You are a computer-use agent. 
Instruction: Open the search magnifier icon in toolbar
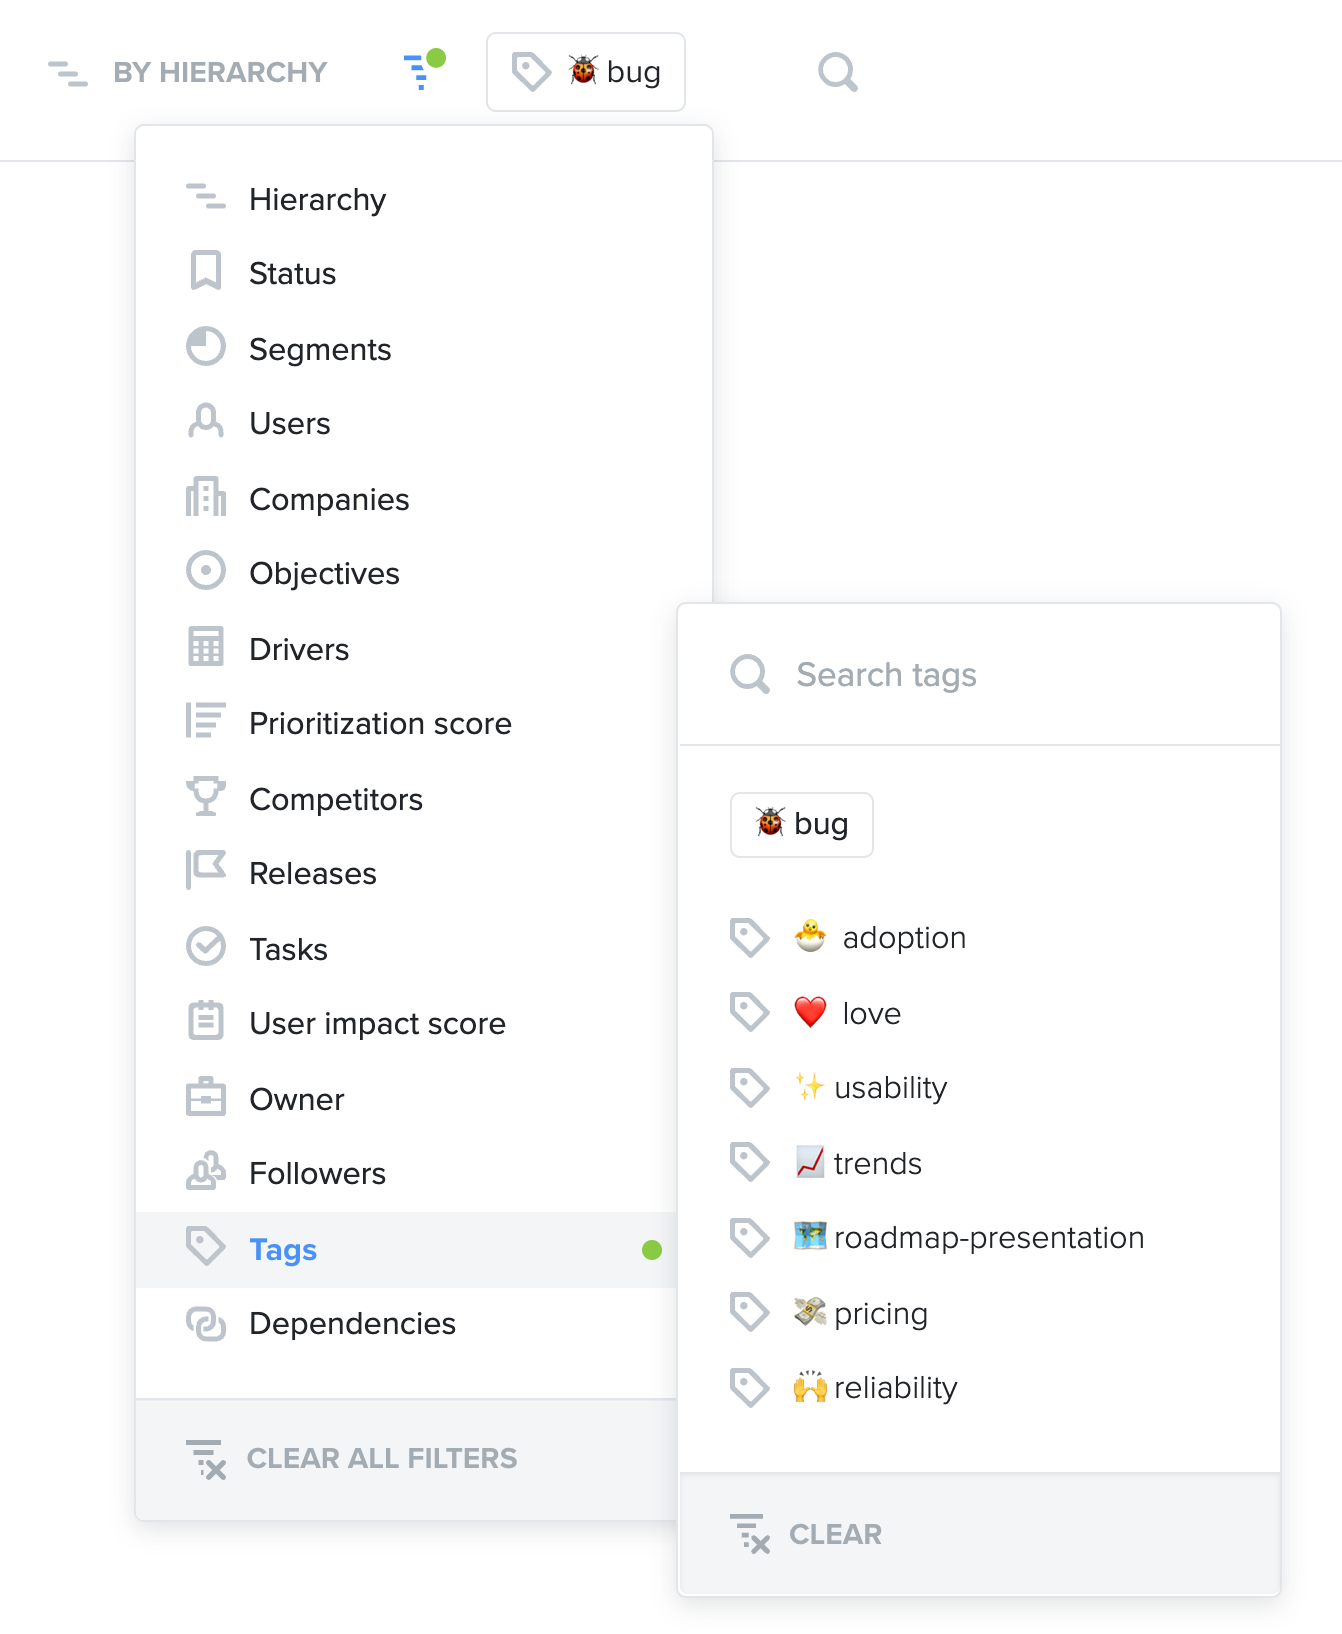click(838, 72)
